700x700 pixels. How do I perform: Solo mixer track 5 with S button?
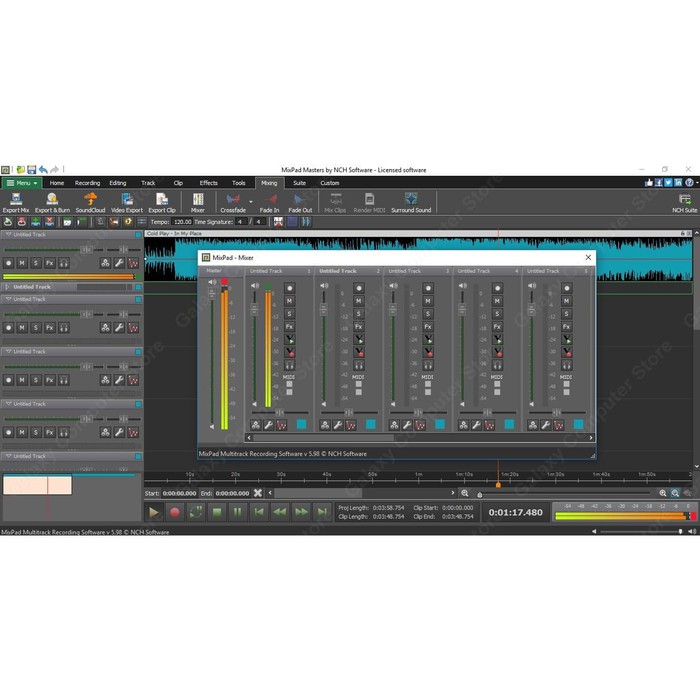coord(566,313)
